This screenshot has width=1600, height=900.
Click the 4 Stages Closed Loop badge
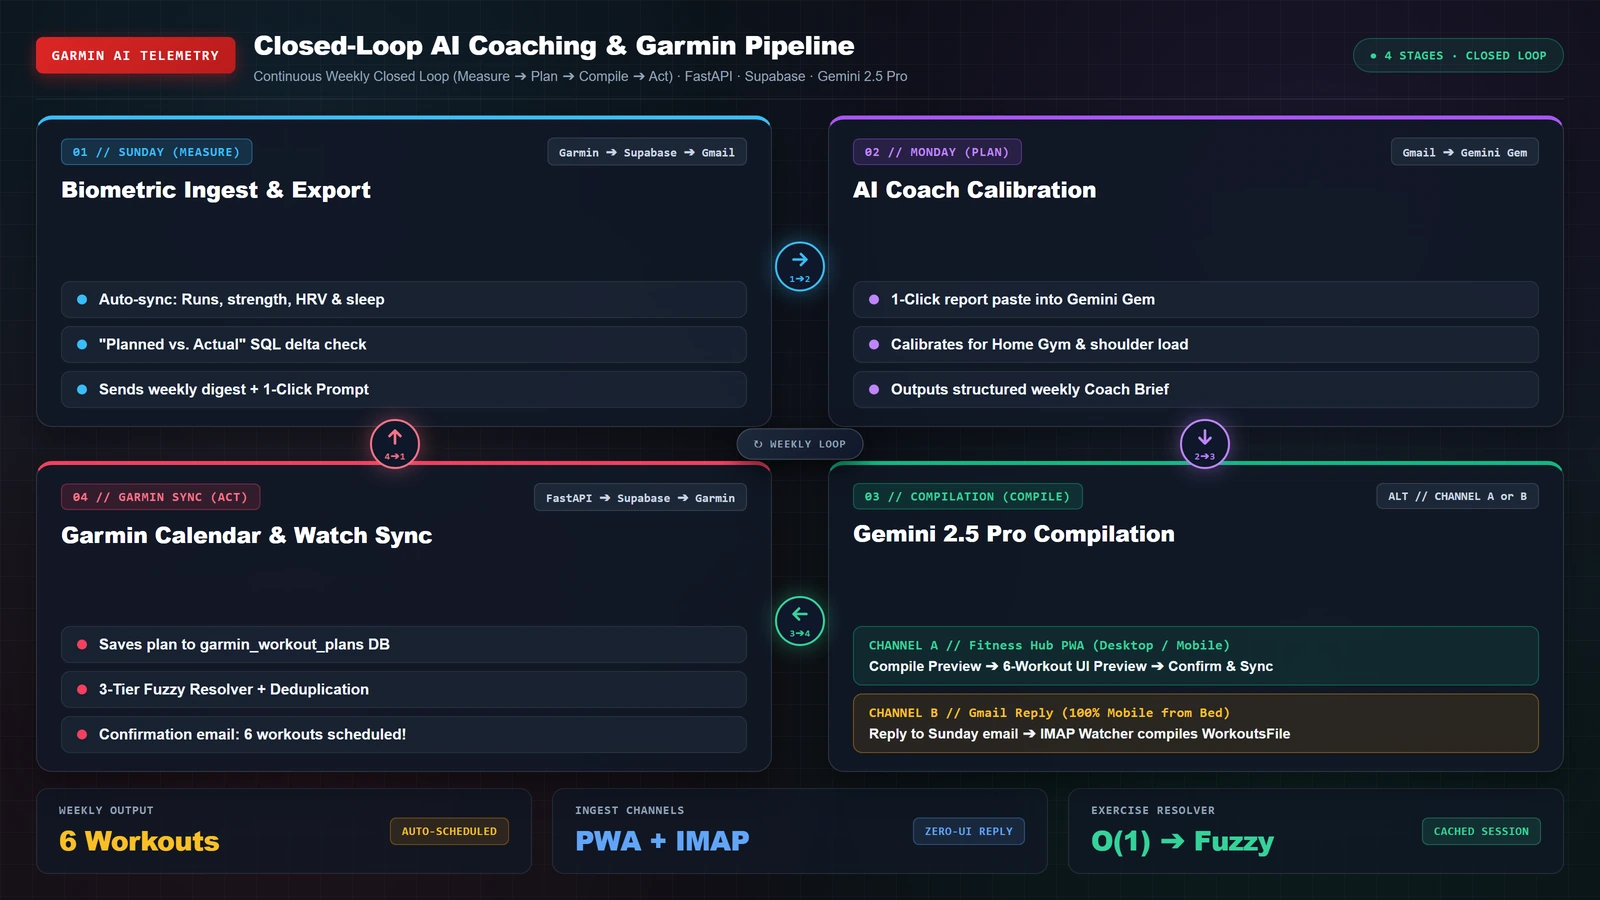pyautogui.click(x=1458, y=55)
